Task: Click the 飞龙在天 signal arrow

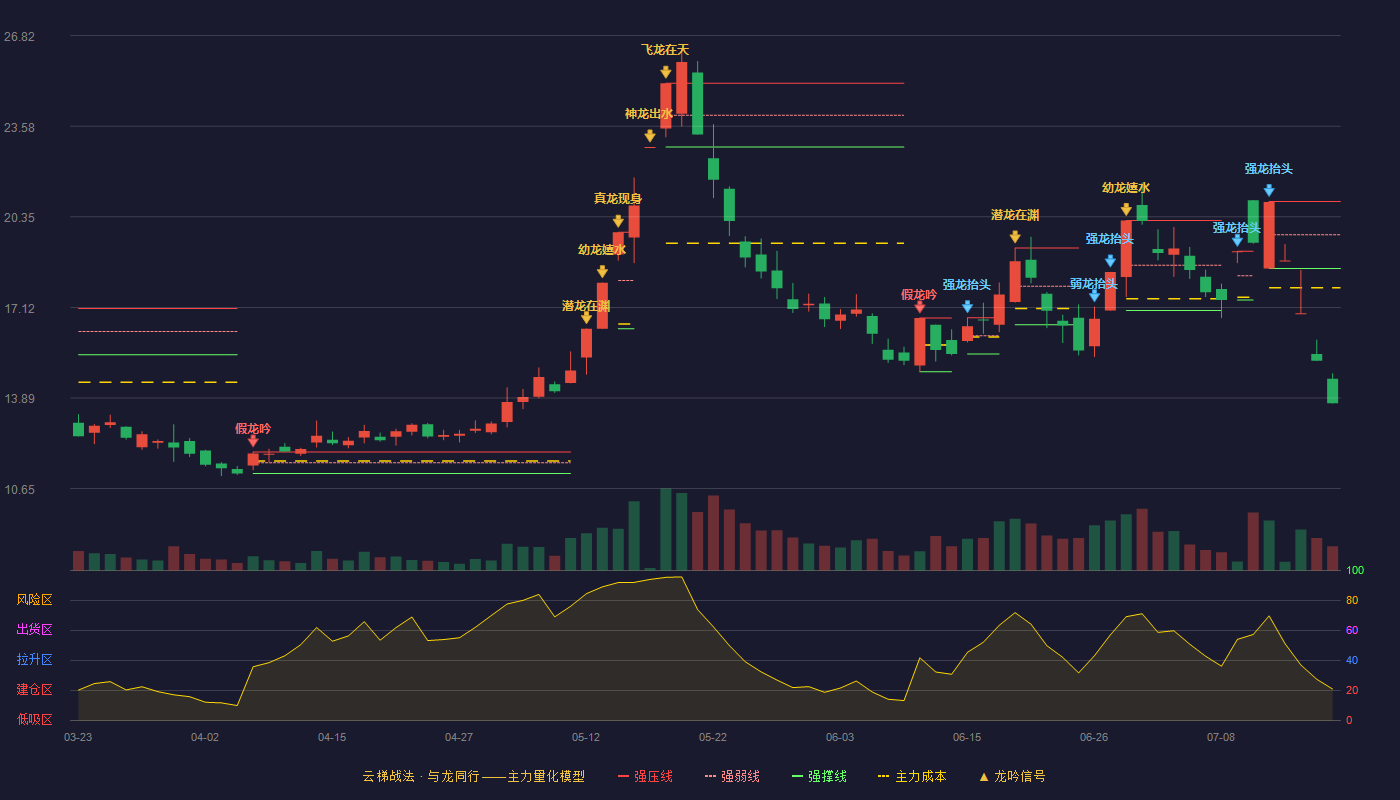Action: click(x=665, y=72)
